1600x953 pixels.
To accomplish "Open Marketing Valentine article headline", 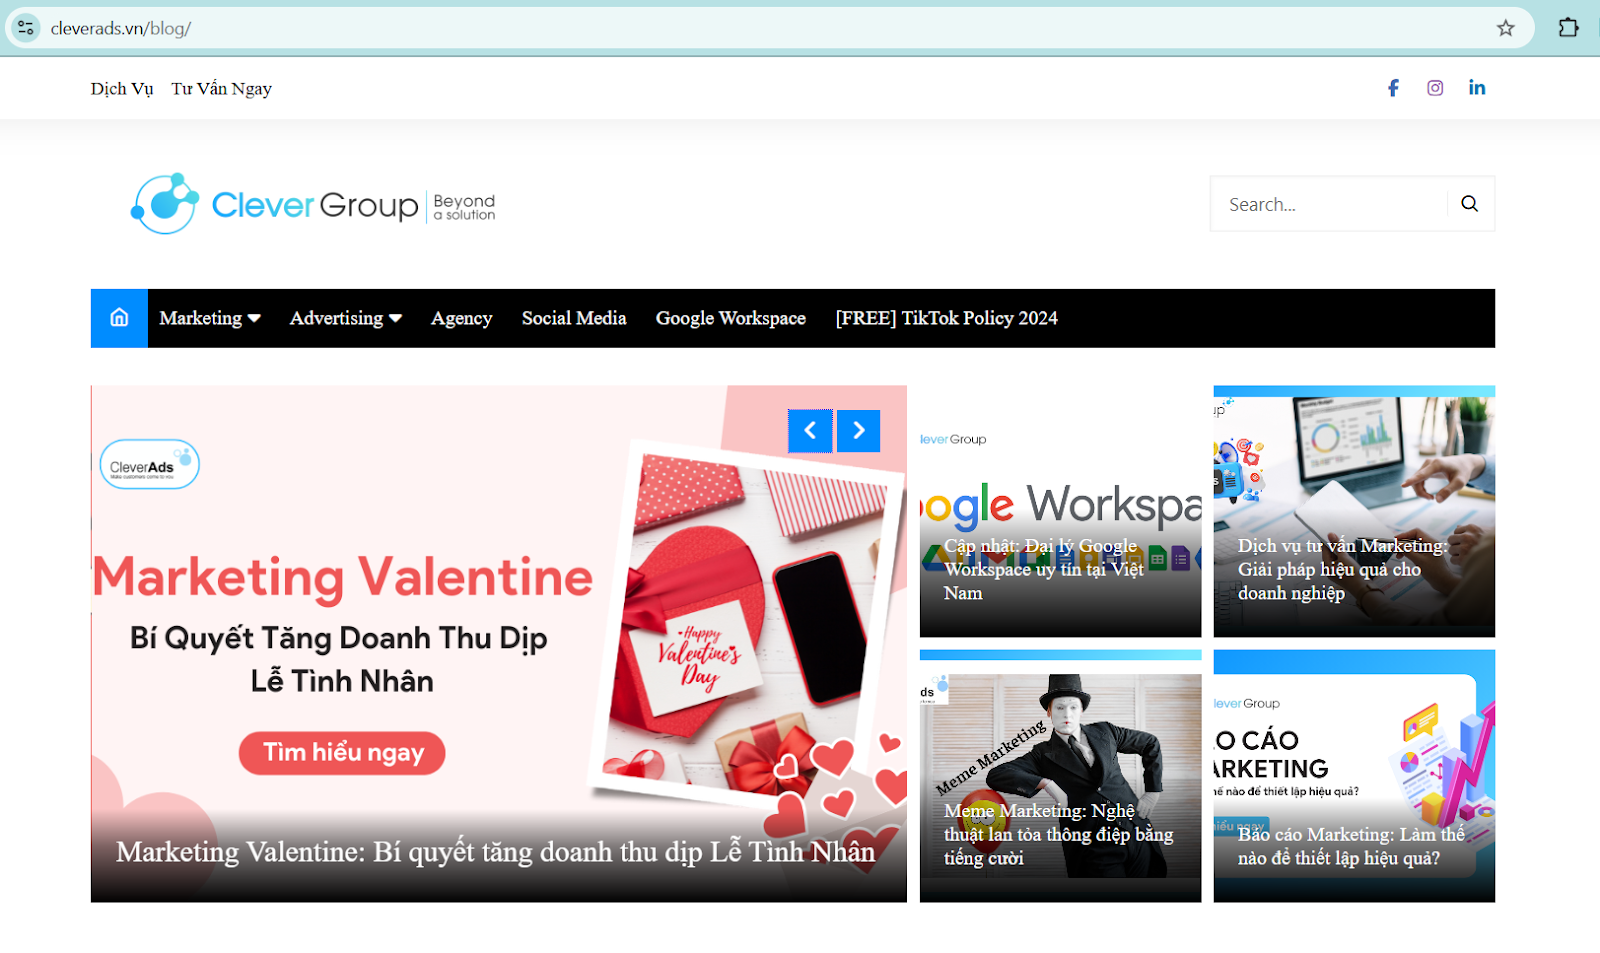I will pyautogui.click(x=495, y=852).
